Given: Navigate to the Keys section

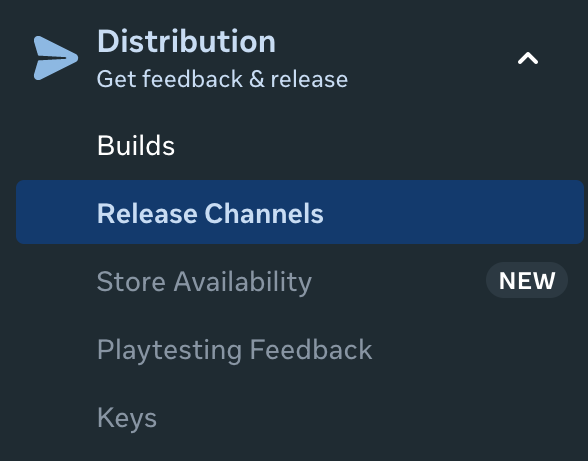Looking at the screenshot, I should pyautogui.click(x=127, y=418).
